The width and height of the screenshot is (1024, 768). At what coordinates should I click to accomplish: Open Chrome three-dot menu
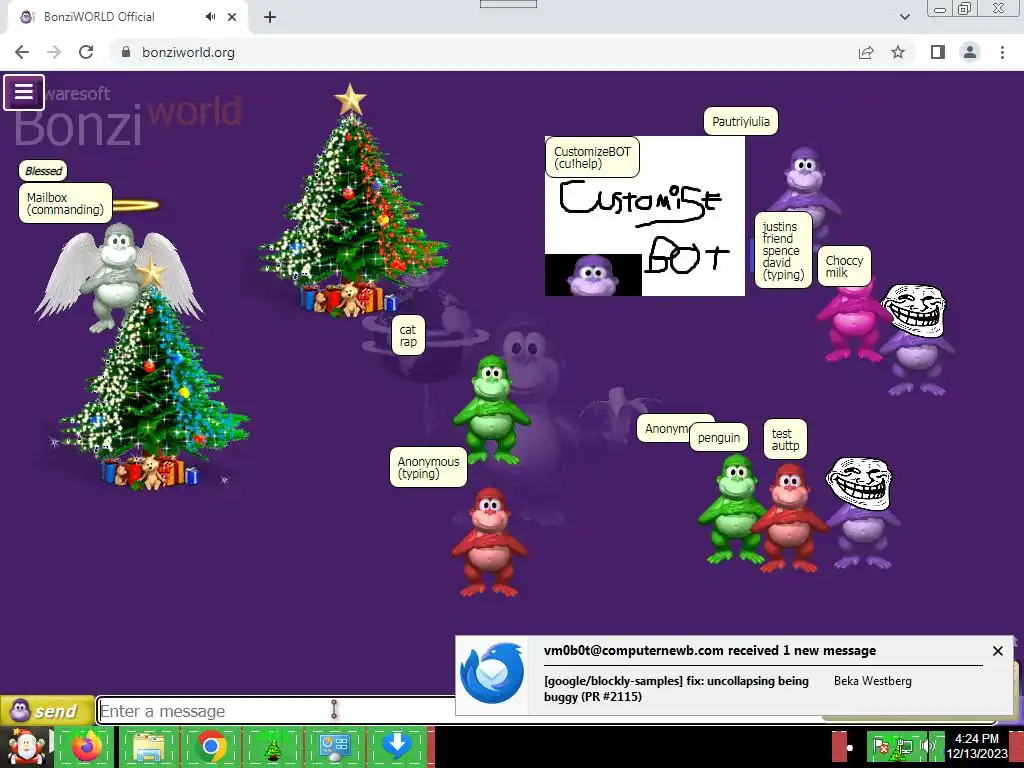1002,52
